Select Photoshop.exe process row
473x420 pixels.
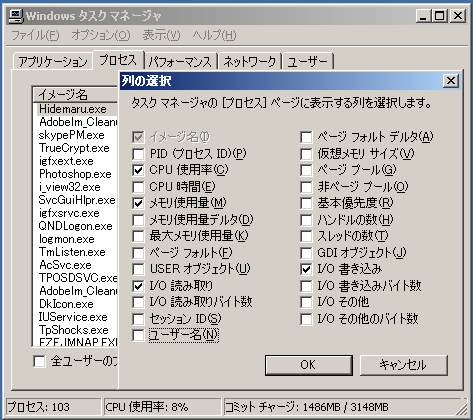(x=76, y=174)
